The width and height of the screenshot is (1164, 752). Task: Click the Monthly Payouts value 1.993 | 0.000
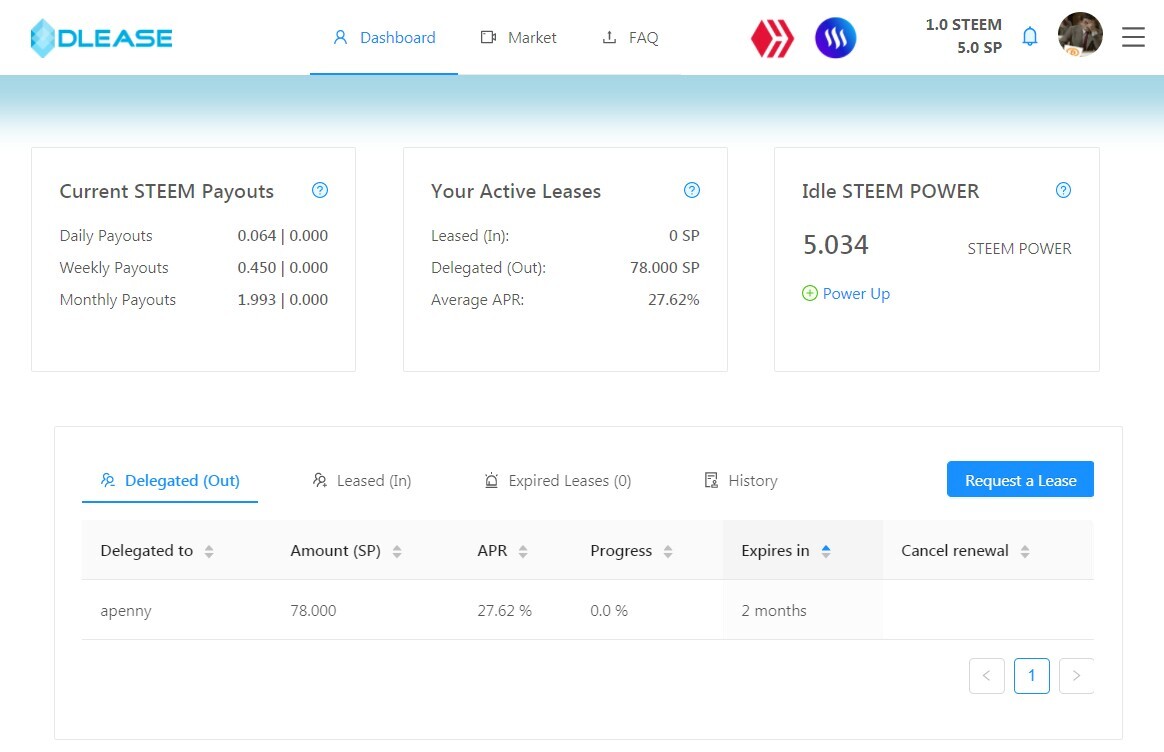[x=283, y=299]
